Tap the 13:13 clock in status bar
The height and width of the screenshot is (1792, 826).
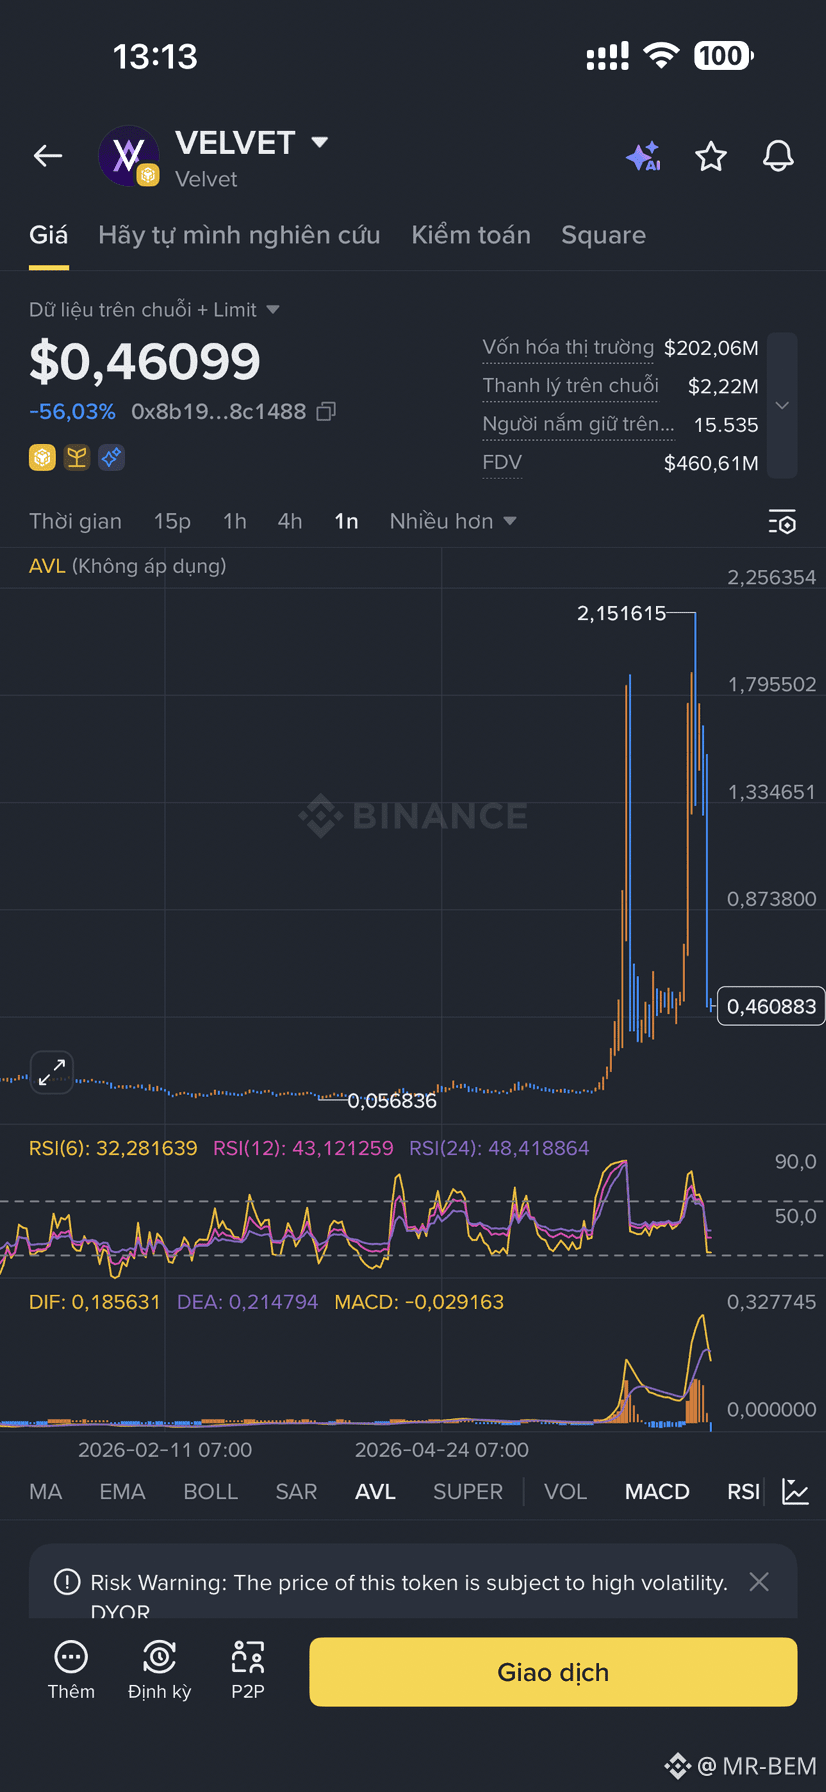155,56
